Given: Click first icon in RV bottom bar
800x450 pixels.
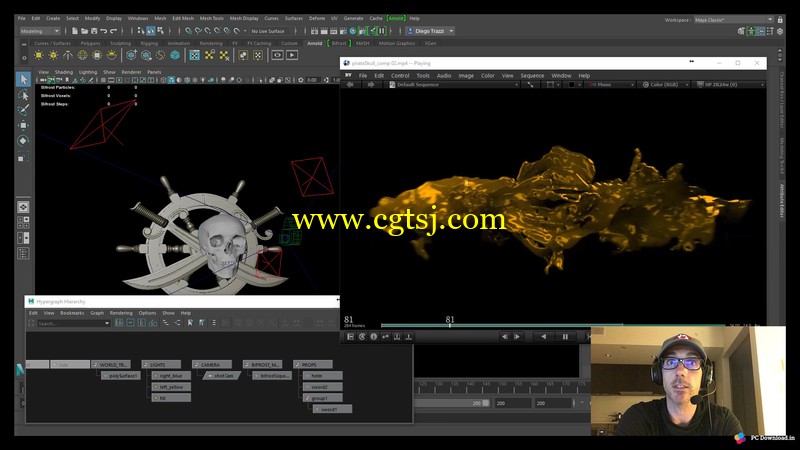Looking at the screenshot, I should click(x=350, y=337).
